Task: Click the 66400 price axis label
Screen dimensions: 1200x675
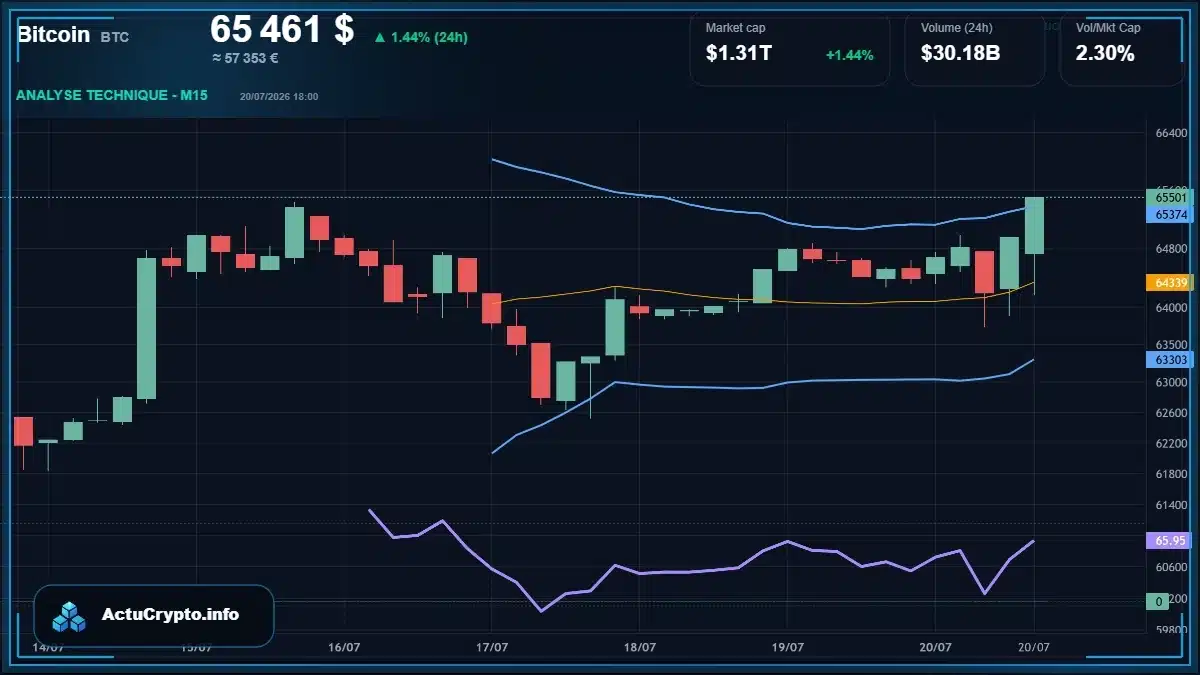Action: [1171, 133]
